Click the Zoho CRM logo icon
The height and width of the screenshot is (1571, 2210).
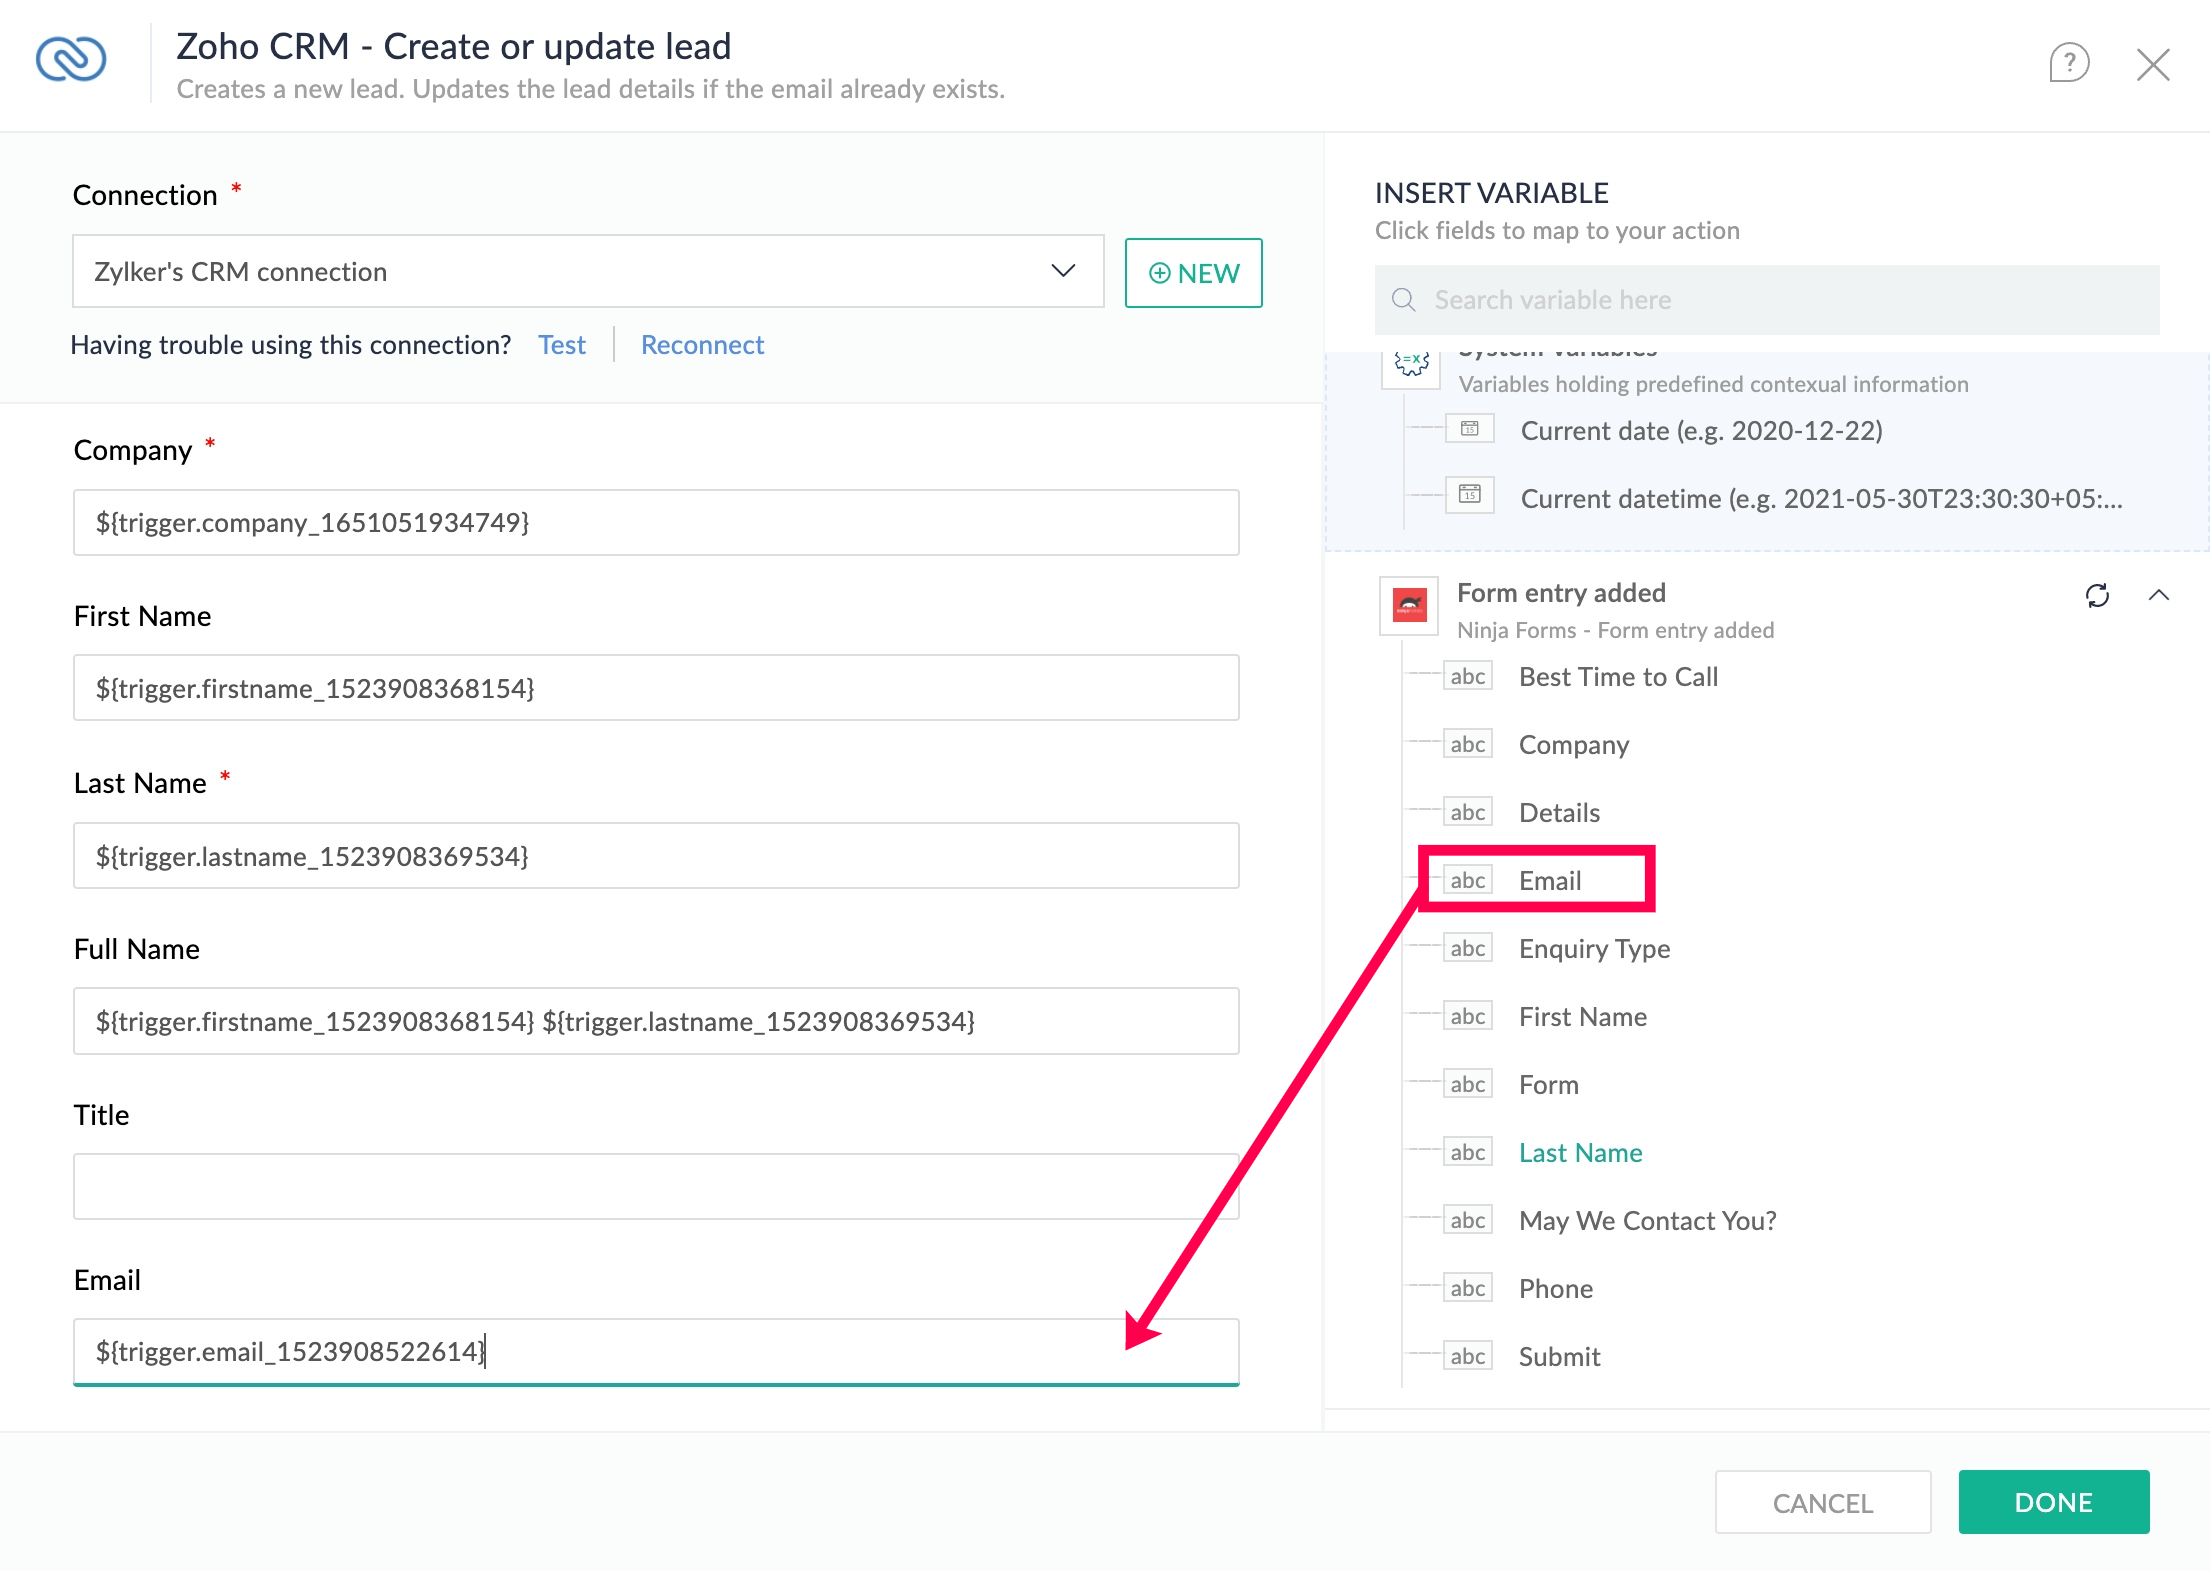tap(71, 59)
